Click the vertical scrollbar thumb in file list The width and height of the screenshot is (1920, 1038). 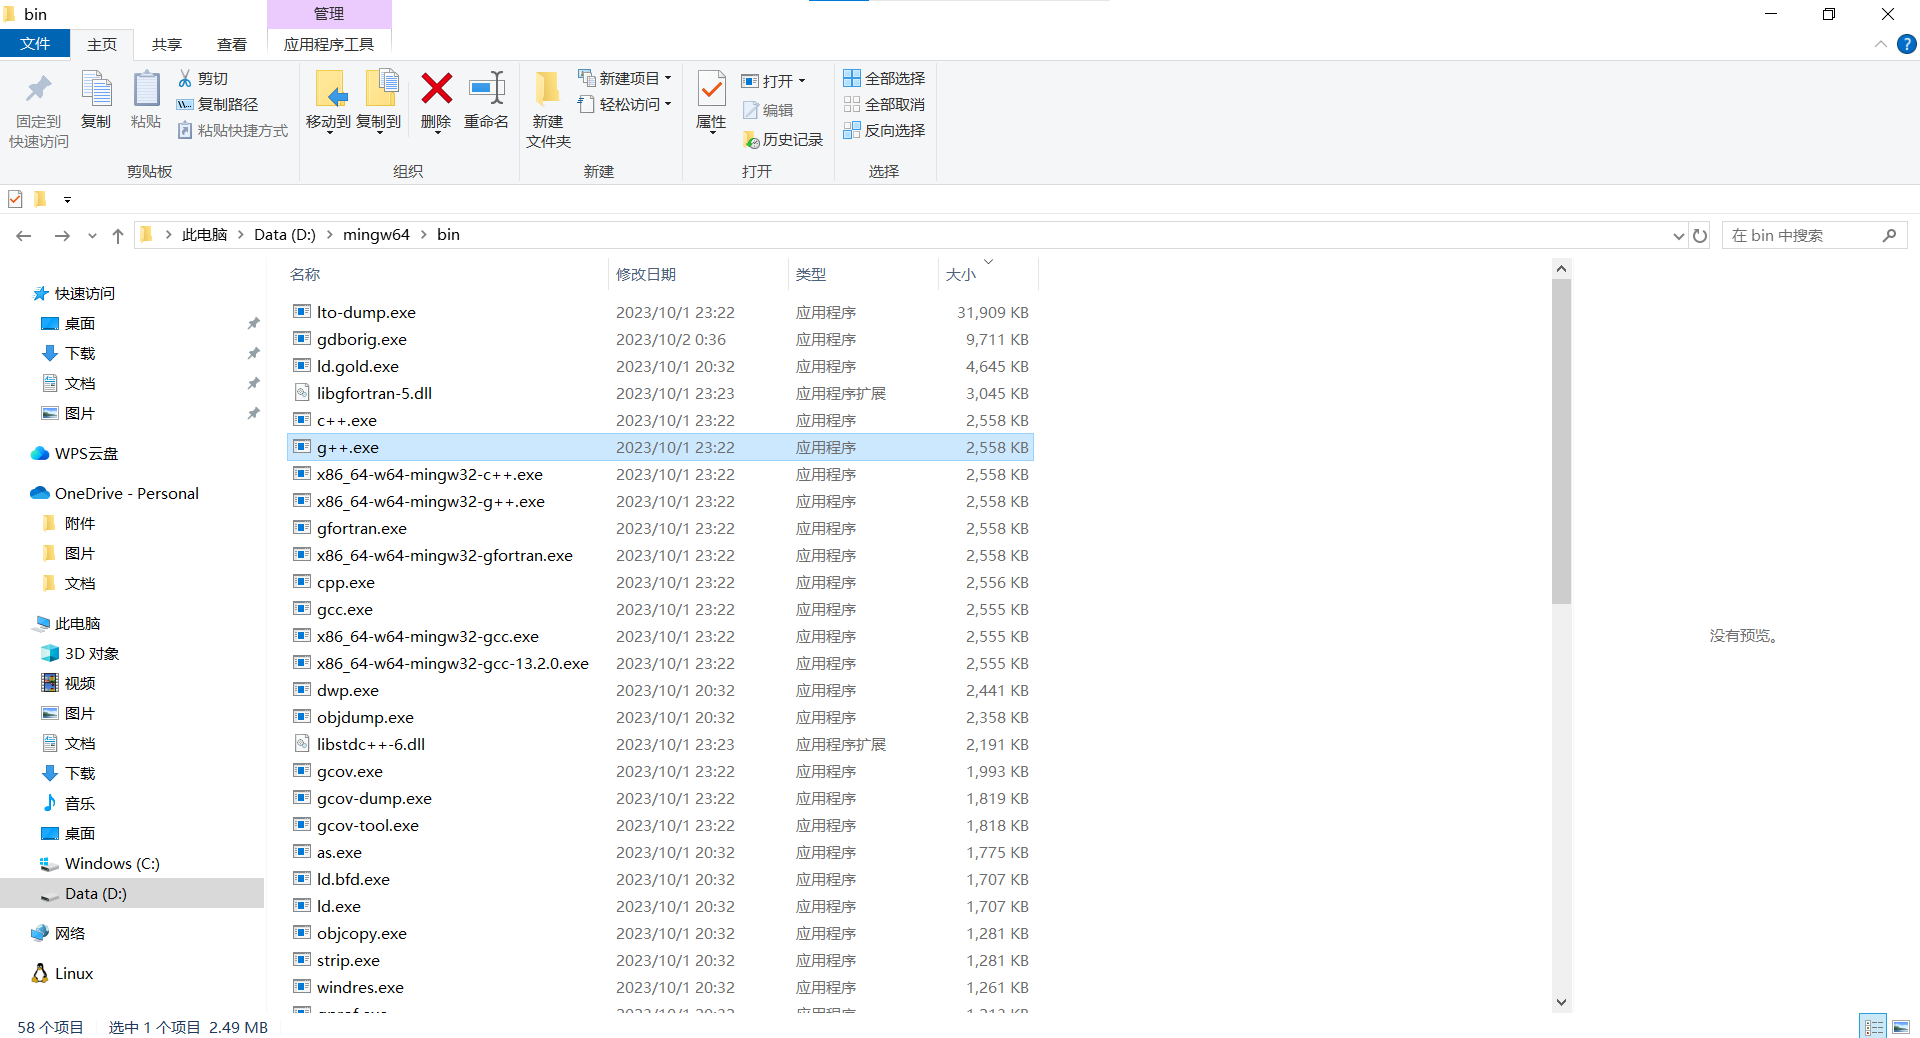coord(1561,440)
